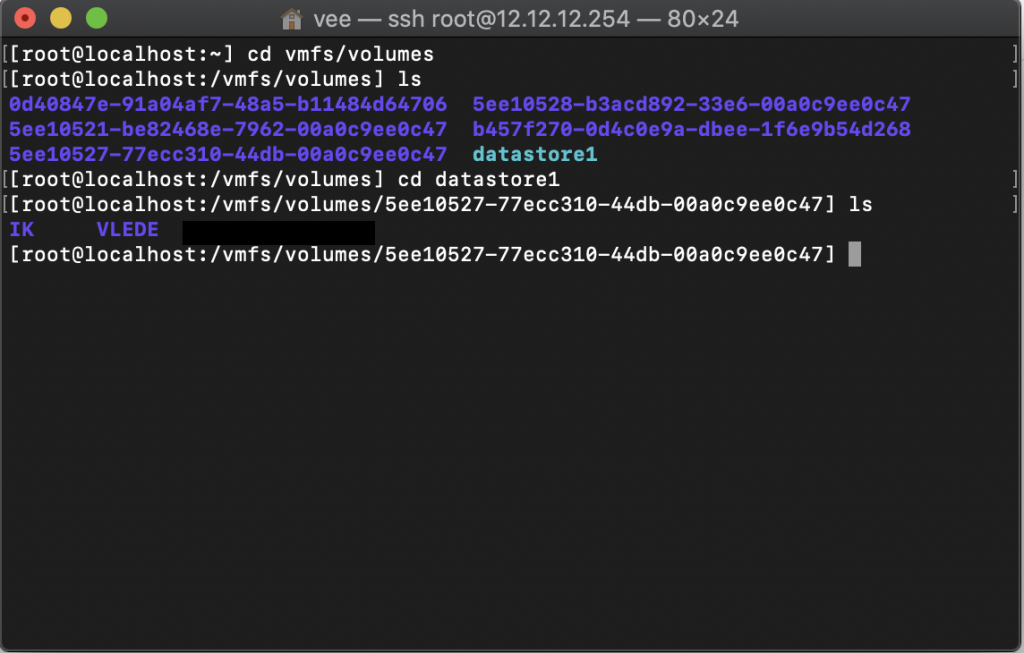The image size is (1024, 653).
Task: Click the terminal cursor block at prompt
Action: pos(854,254)
